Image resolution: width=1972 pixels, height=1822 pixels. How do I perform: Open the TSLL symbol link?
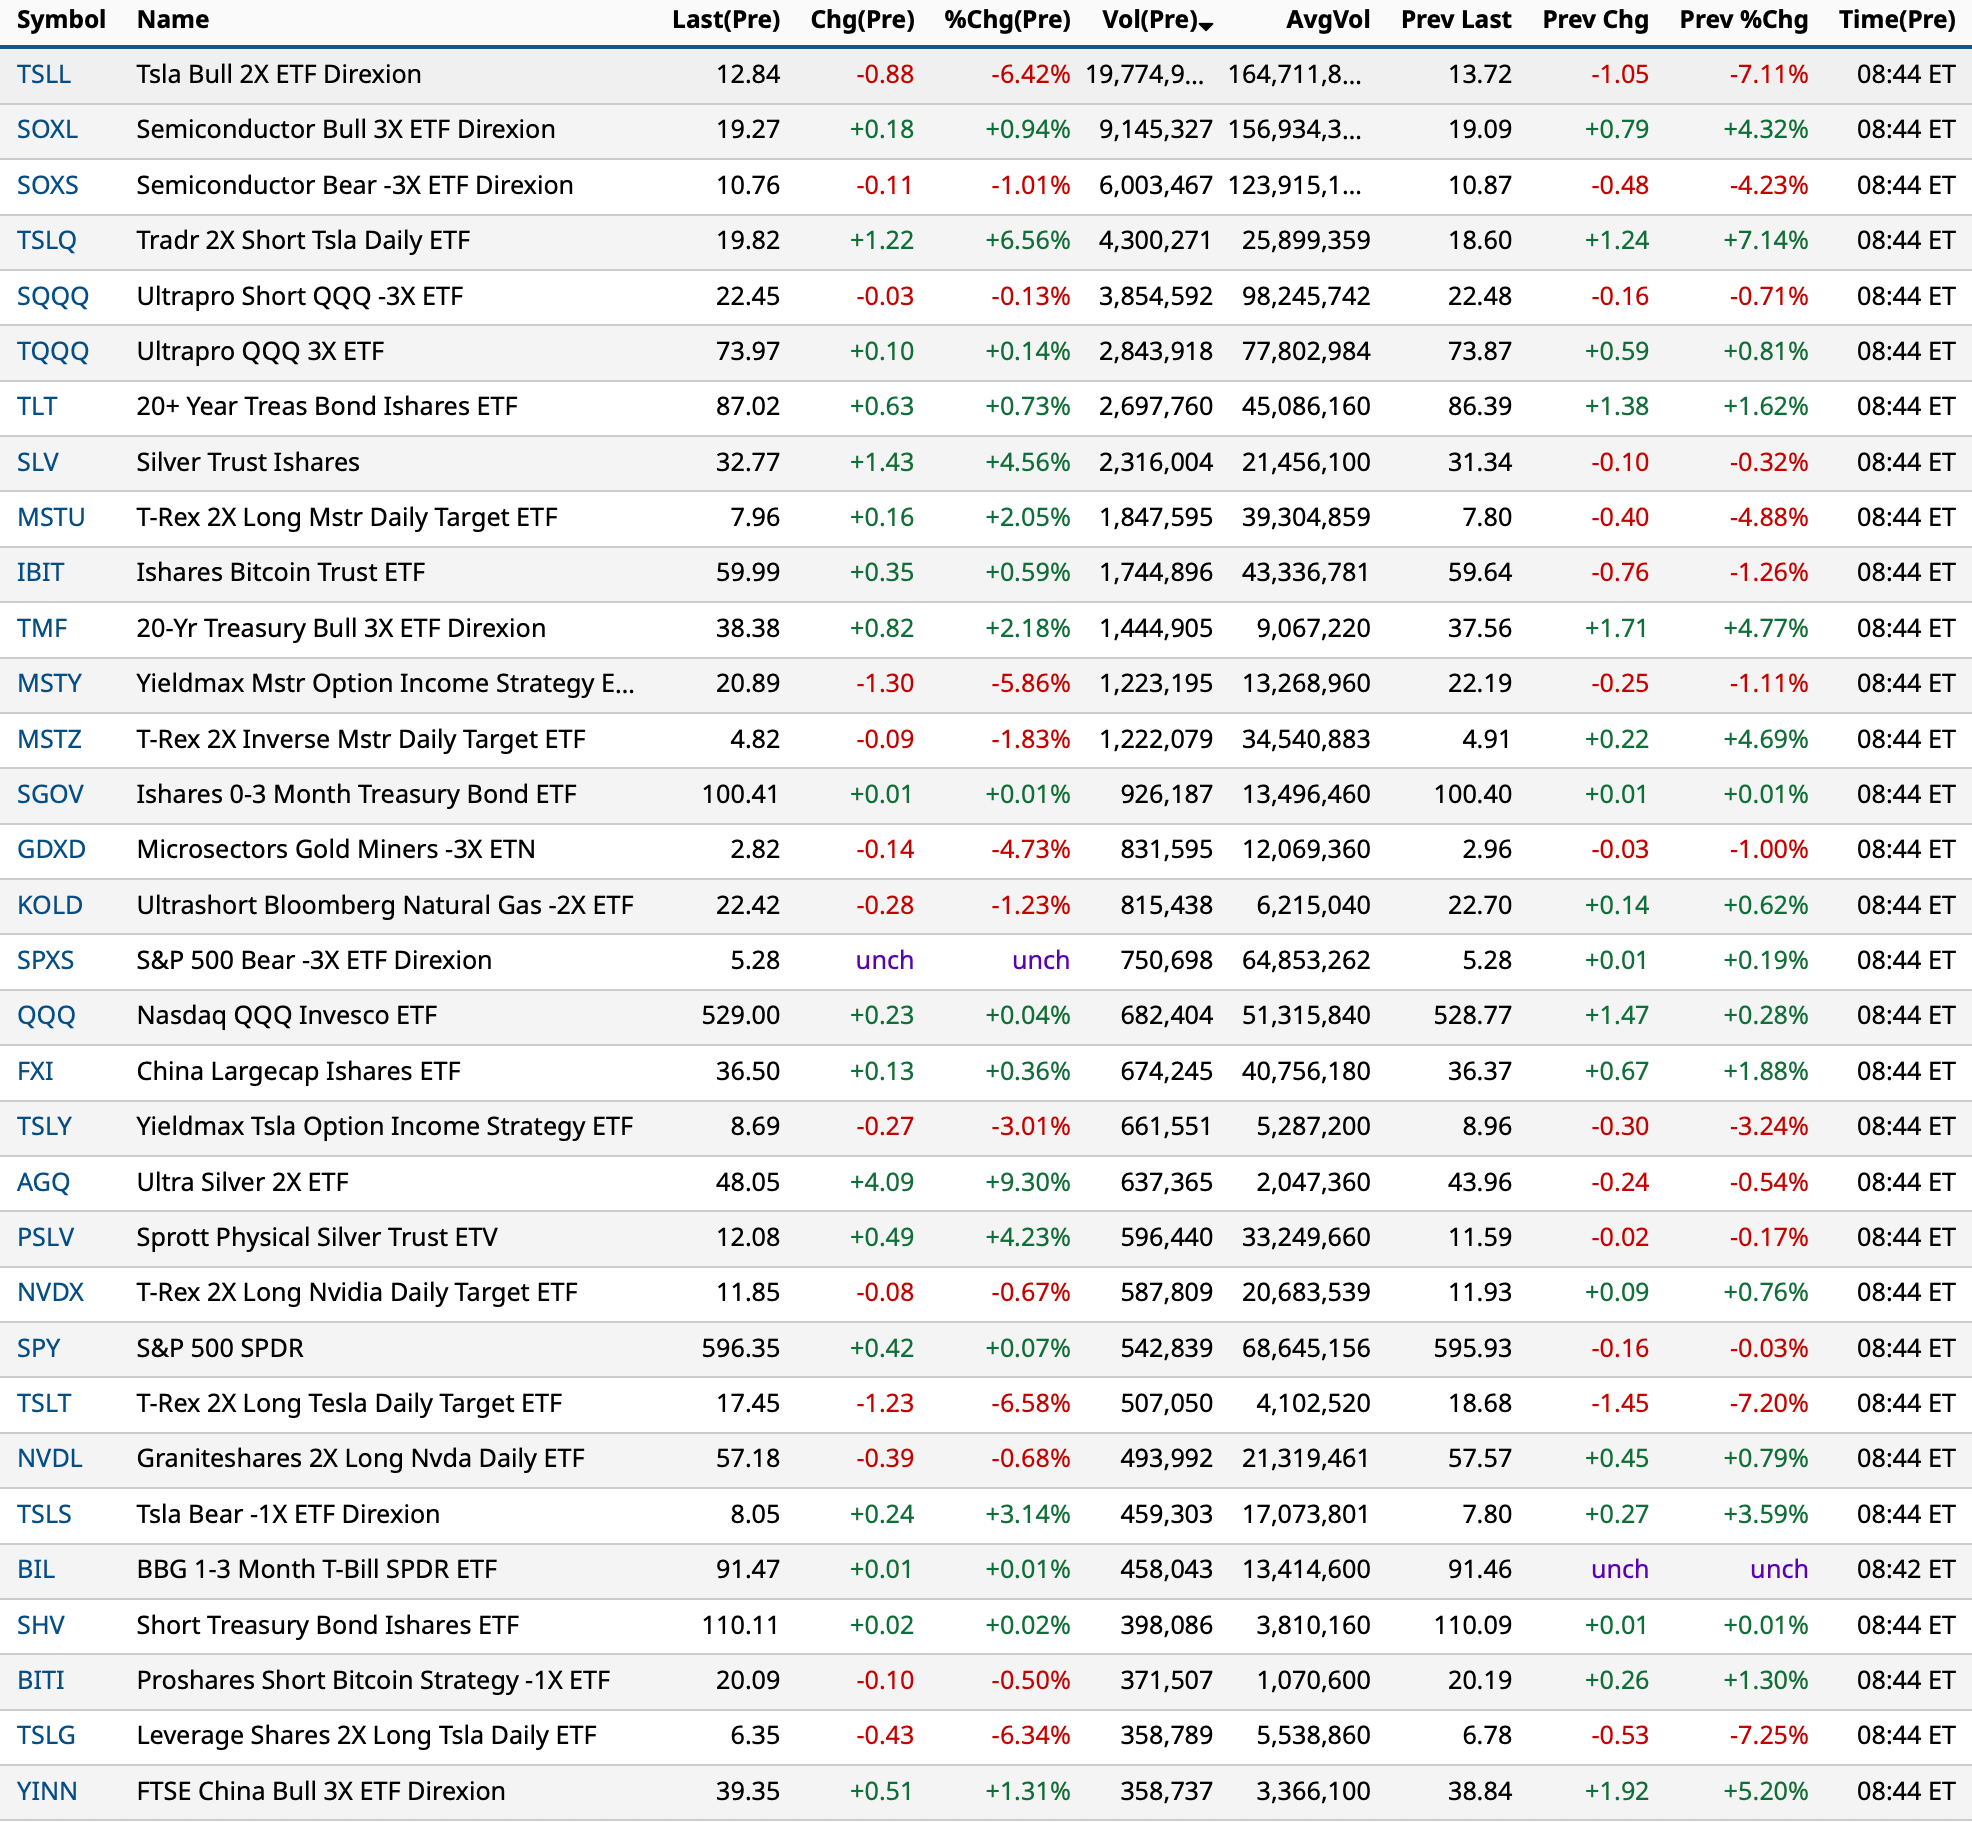point(44,75)
